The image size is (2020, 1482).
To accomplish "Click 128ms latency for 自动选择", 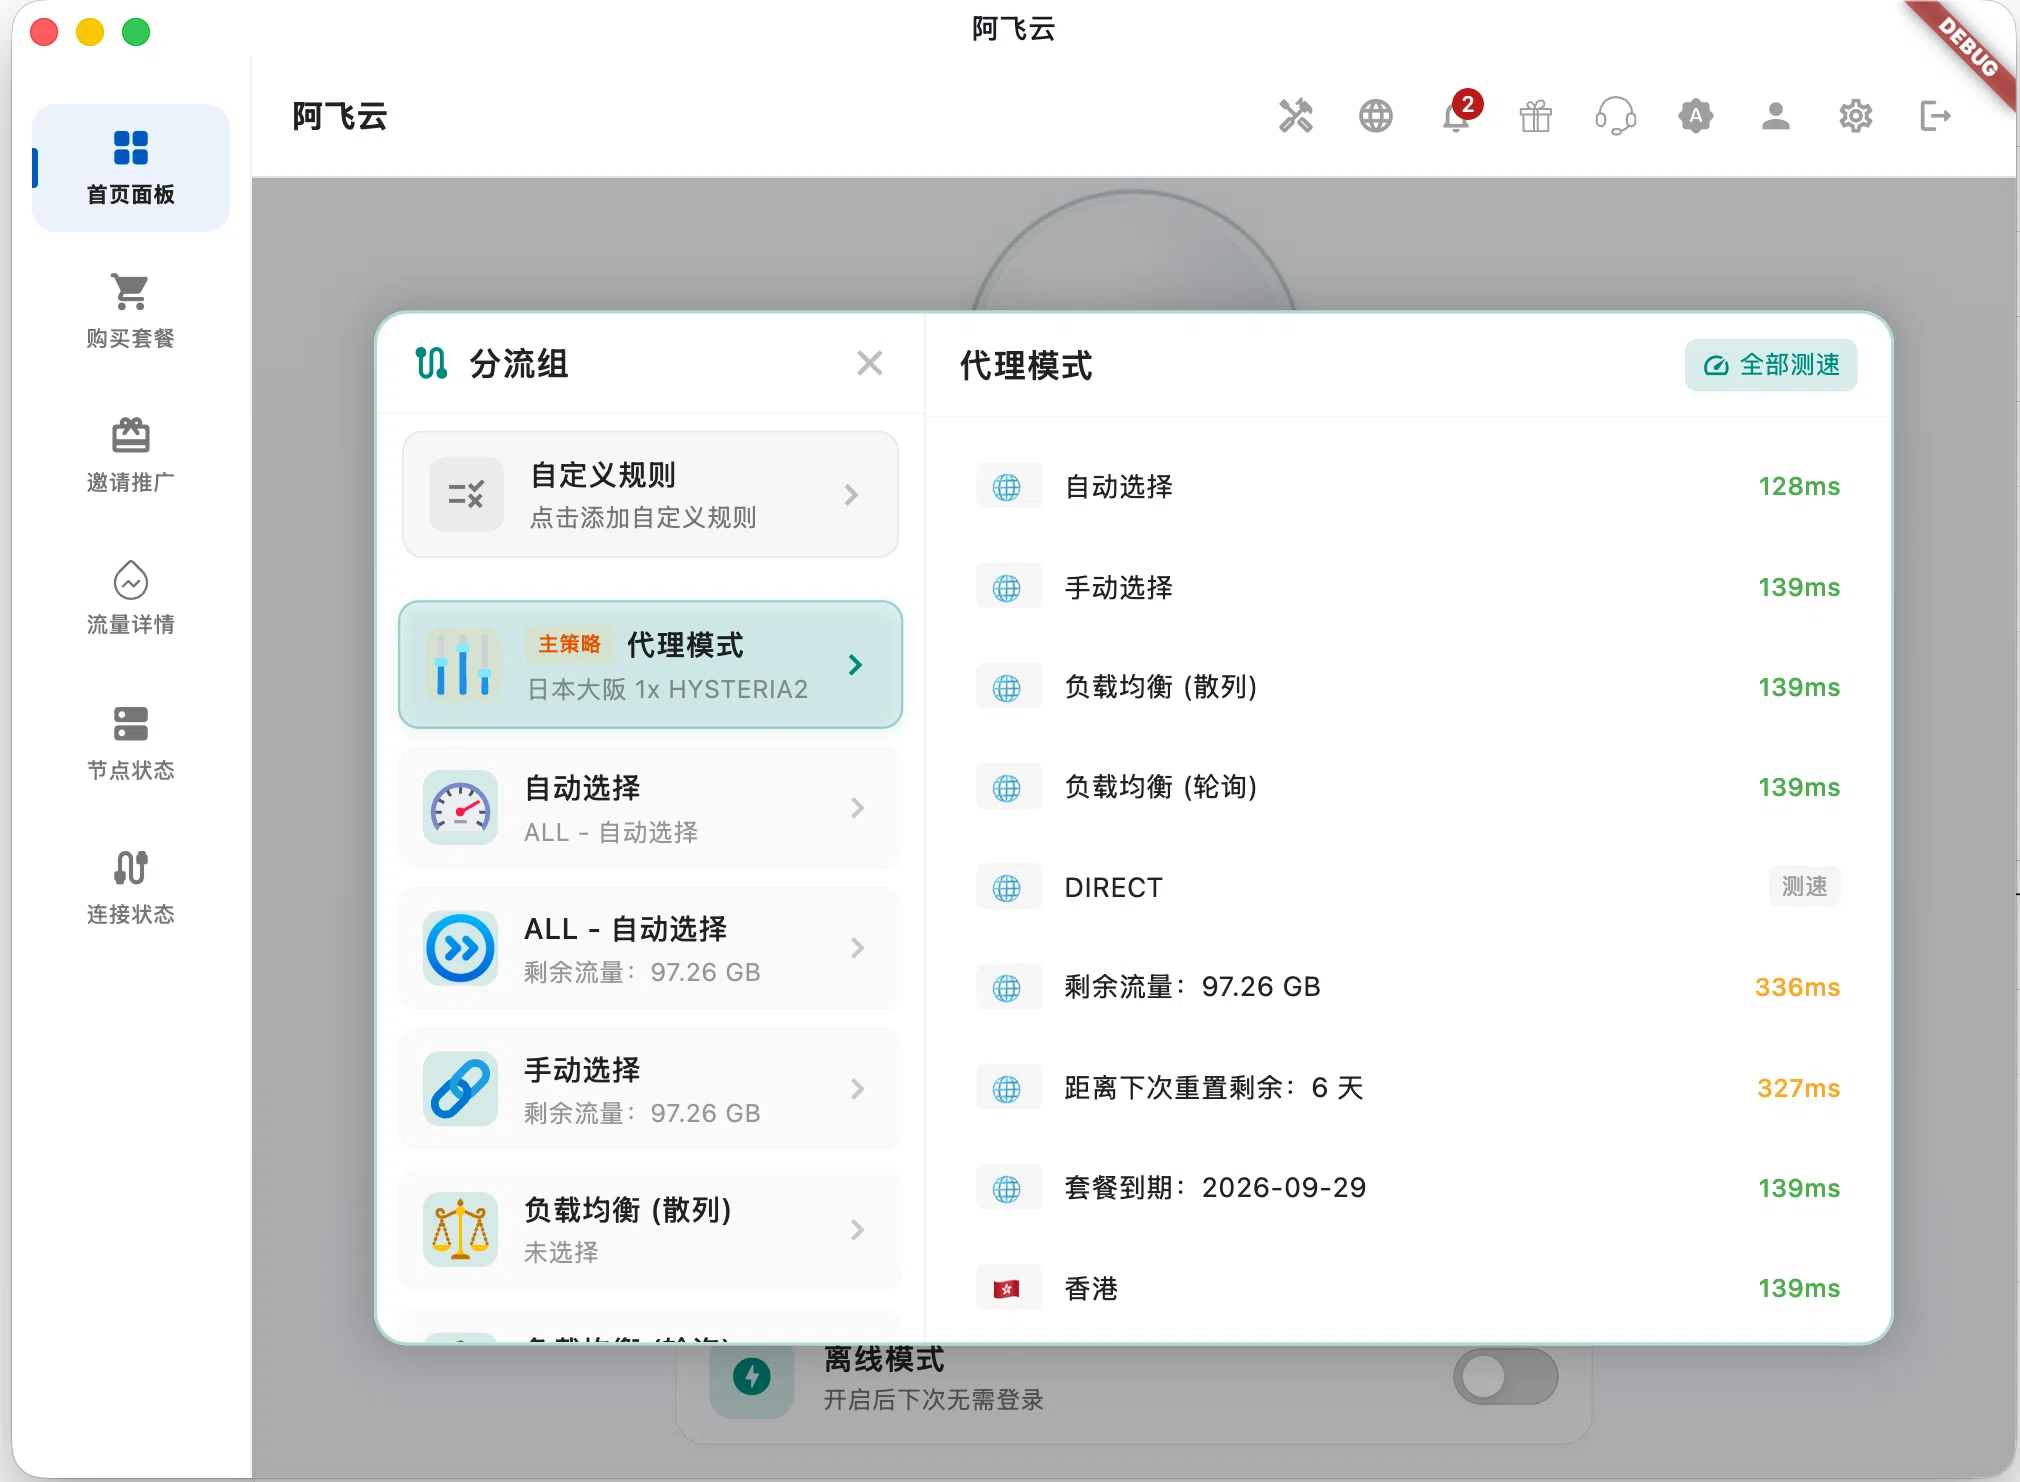I will [x=1799, y=487].
